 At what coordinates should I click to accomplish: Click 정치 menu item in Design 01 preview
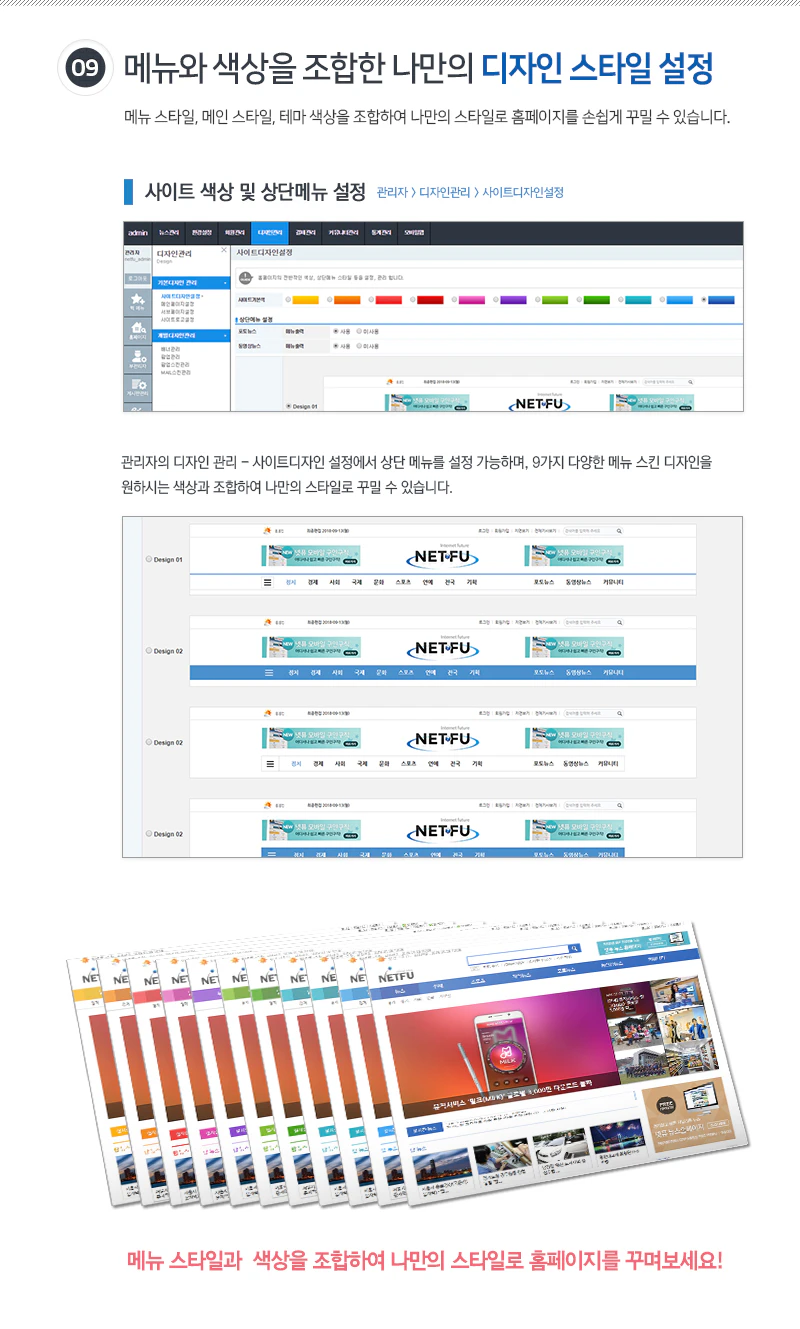point(291,581)
